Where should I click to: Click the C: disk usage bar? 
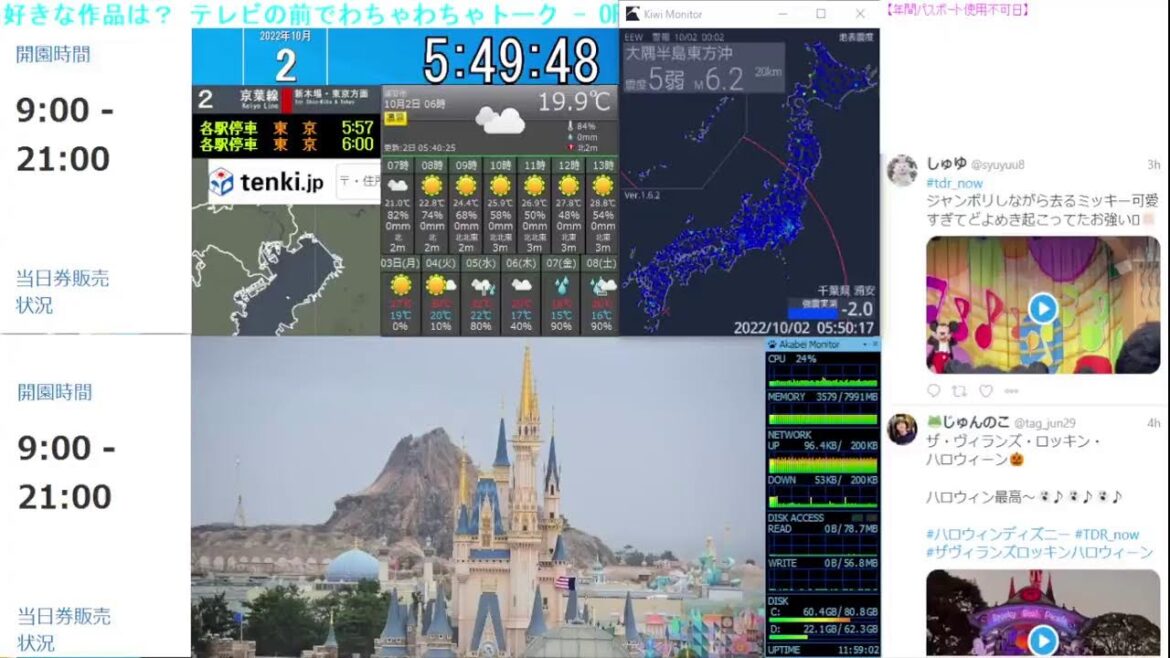click(x=822, y=619)
